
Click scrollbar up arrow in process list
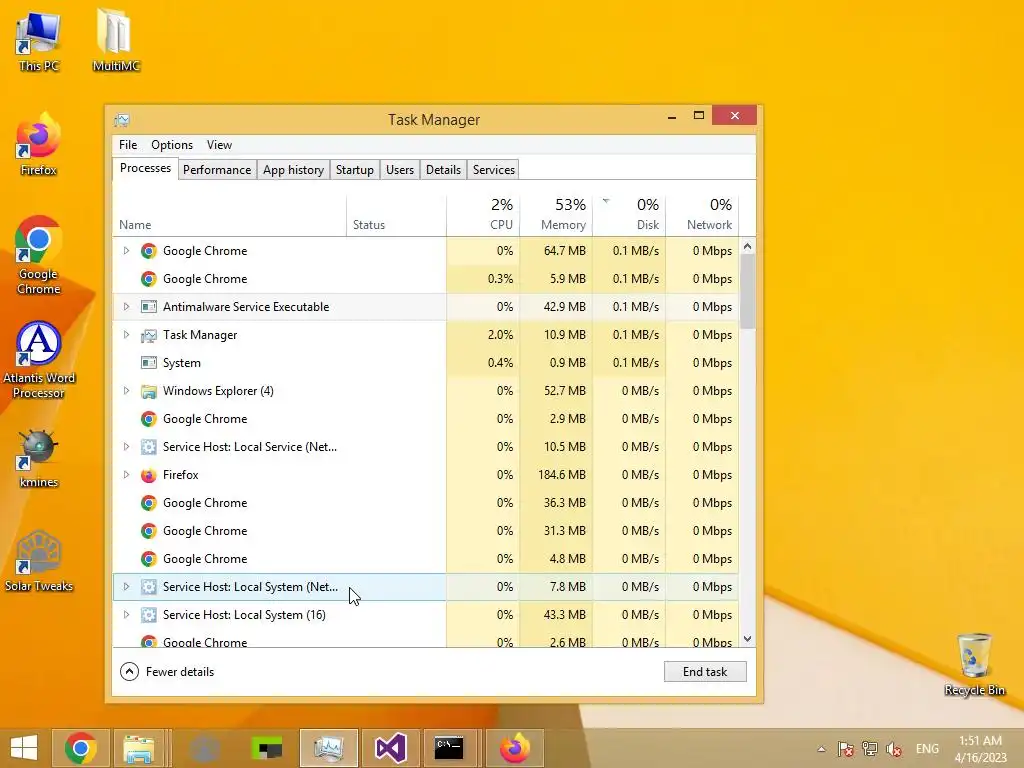point(748,247)
